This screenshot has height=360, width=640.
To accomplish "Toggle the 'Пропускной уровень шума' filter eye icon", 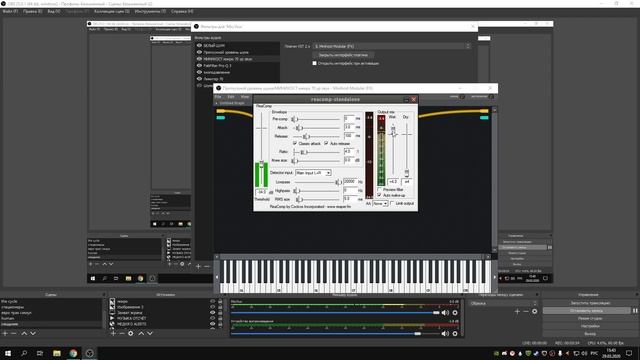I will [200, 52].
